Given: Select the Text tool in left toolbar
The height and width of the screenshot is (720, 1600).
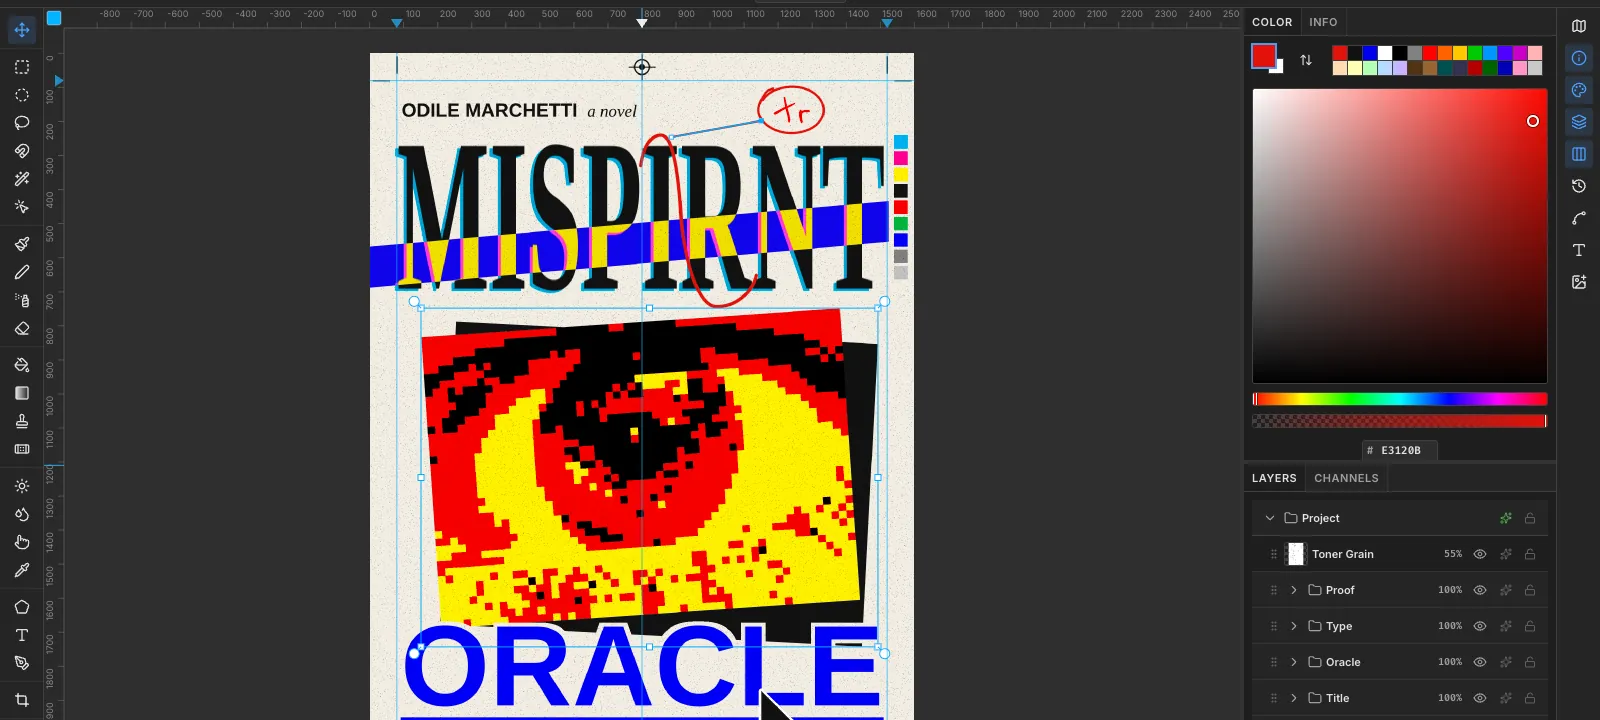Looking at the screenshot, I should pos(22,635).
